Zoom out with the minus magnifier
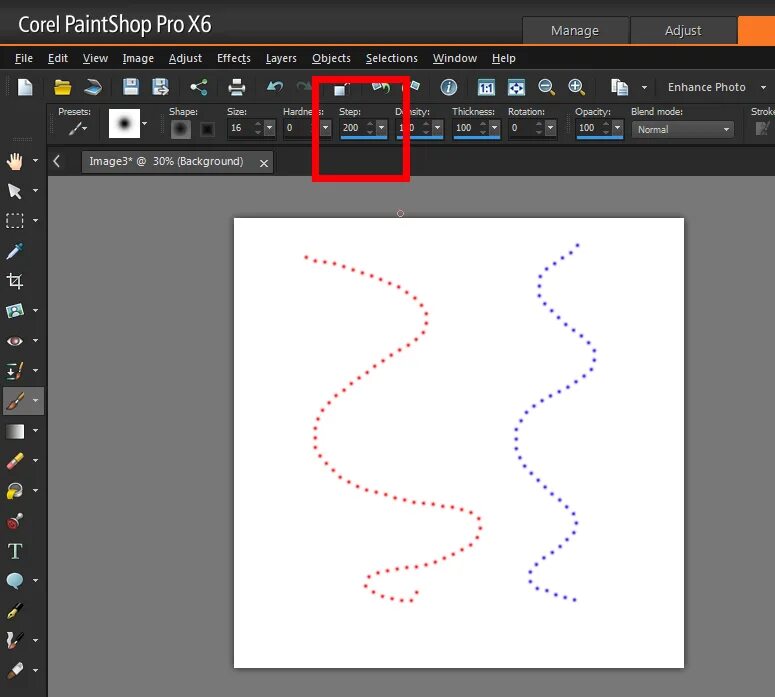The height and width of the screenshot is (697, 775). coord(546,87)
